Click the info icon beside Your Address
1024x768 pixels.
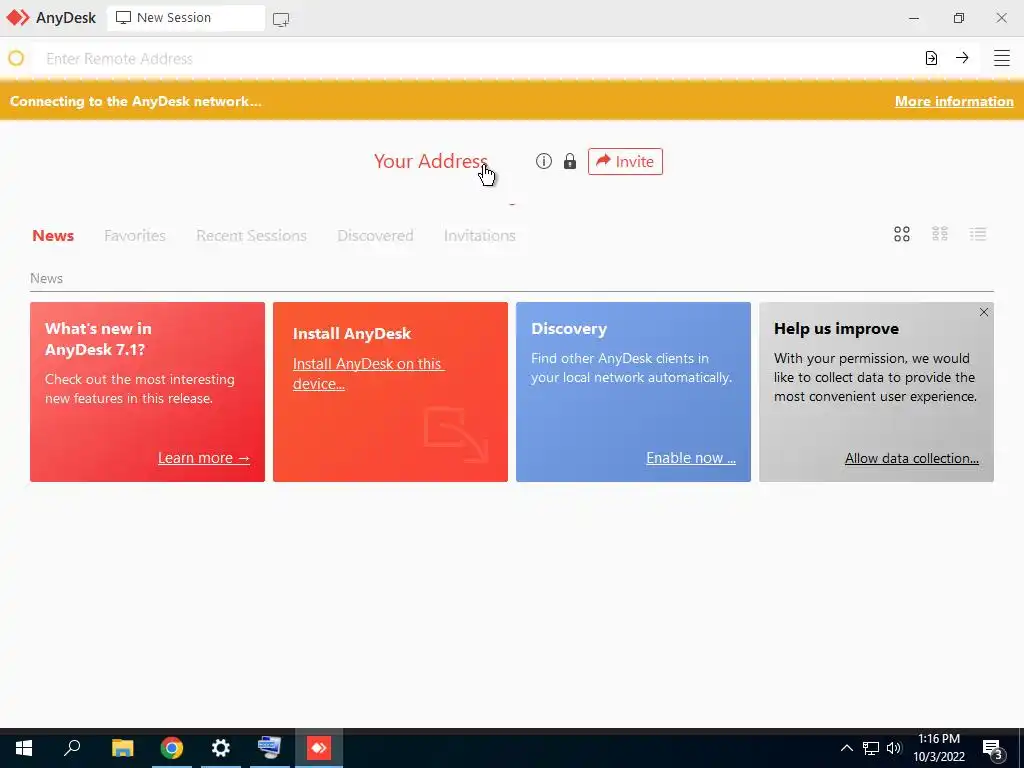543,161
